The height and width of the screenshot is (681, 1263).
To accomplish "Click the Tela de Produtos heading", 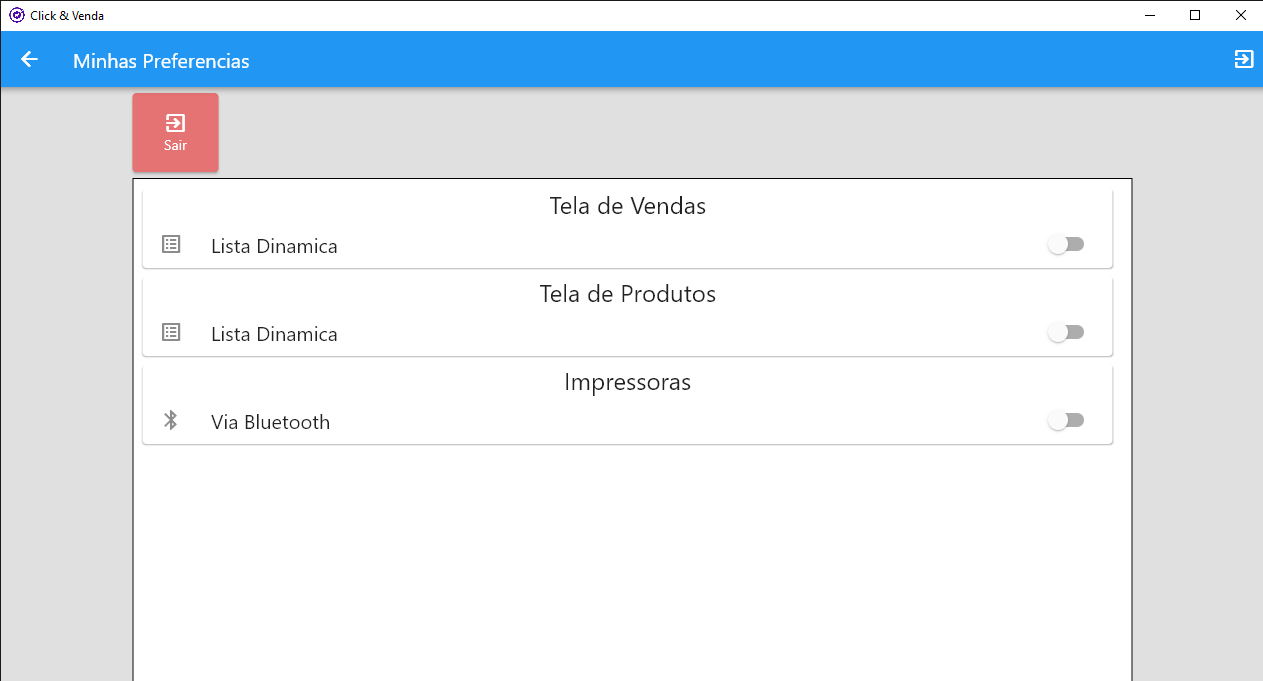I will 627,294.
